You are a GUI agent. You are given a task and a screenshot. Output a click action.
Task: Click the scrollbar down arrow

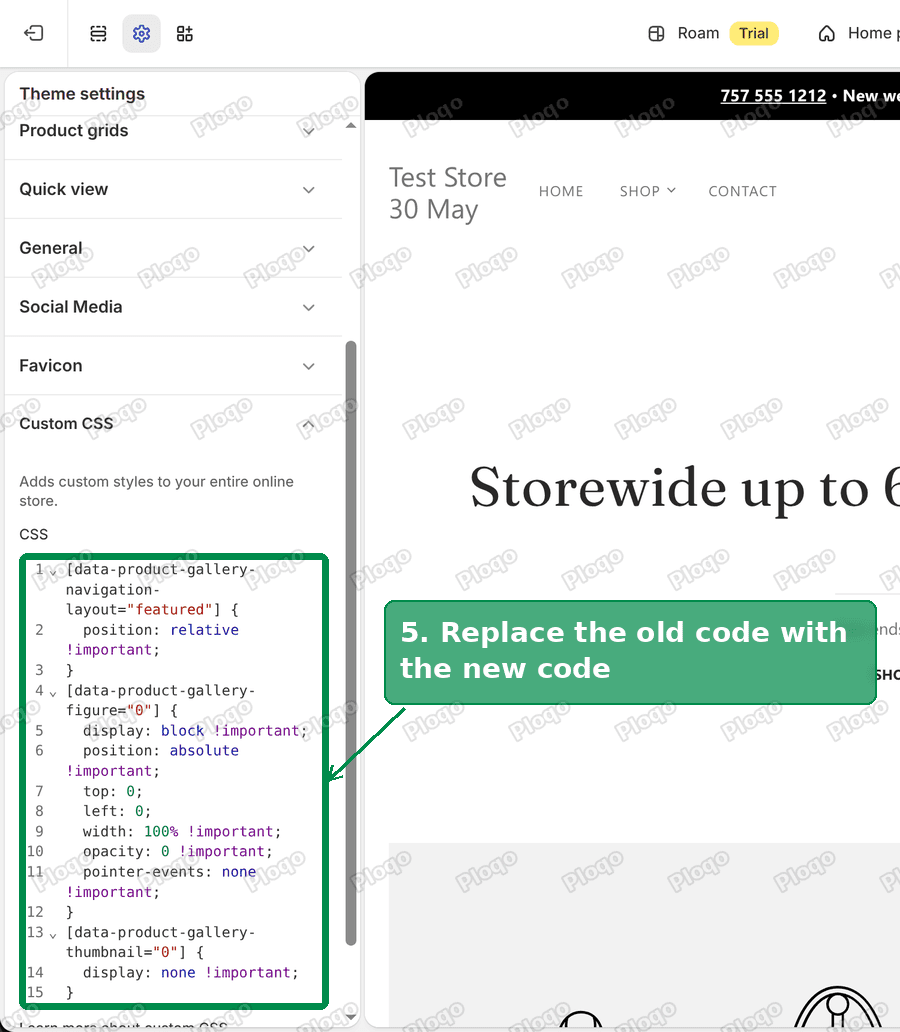pos(351,1017)
